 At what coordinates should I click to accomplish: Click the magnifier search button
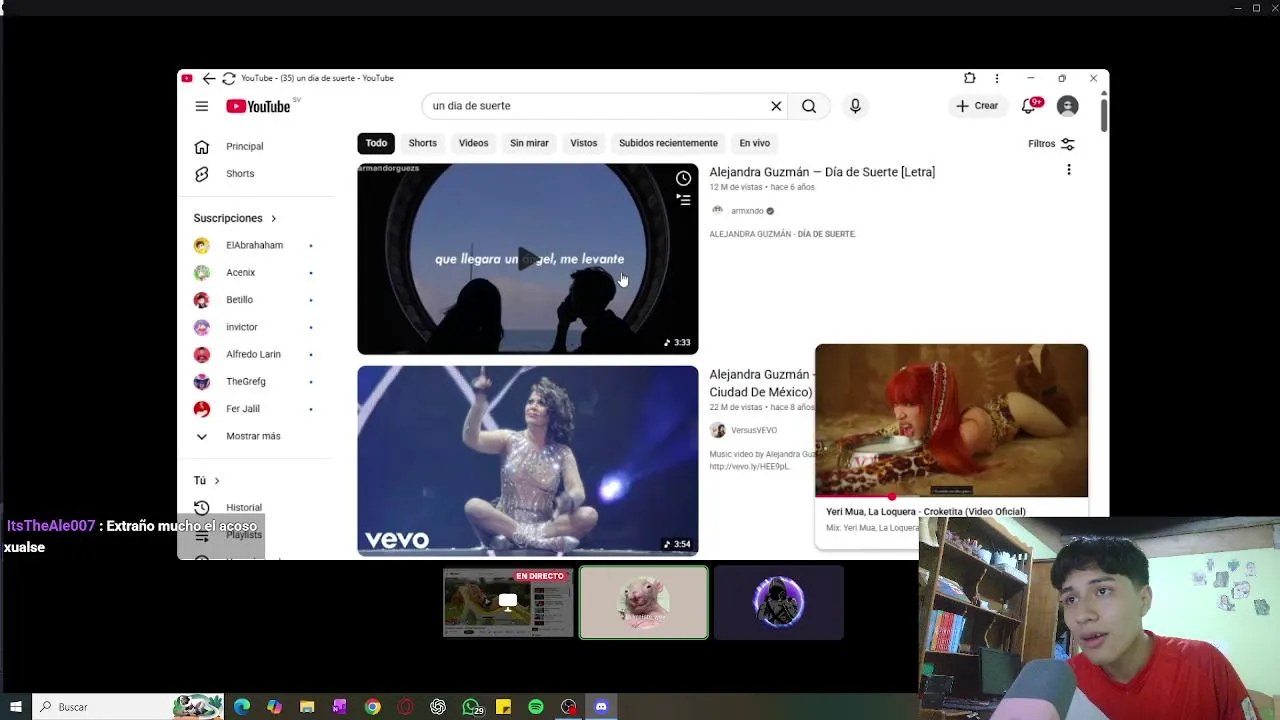pyautogui.click(x=809, y=106)
